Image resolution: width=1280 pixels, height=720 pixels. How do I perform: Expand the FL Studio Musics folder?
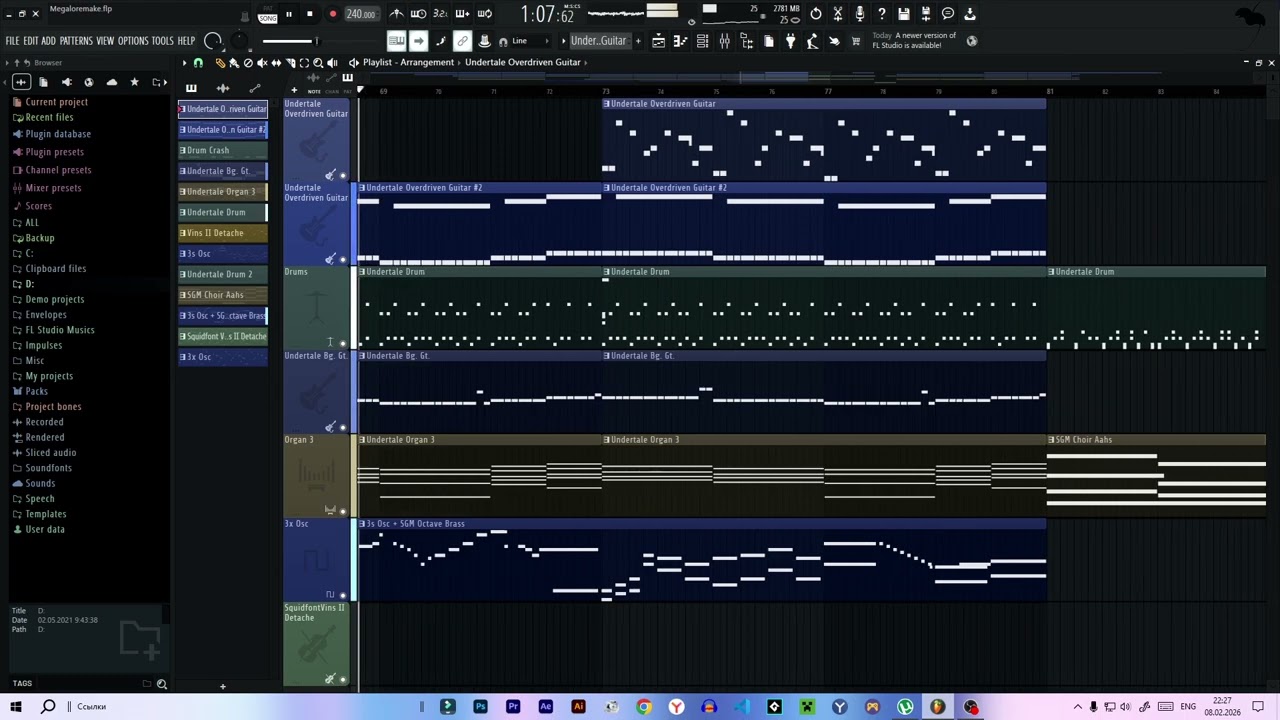(x=60, y=330)
